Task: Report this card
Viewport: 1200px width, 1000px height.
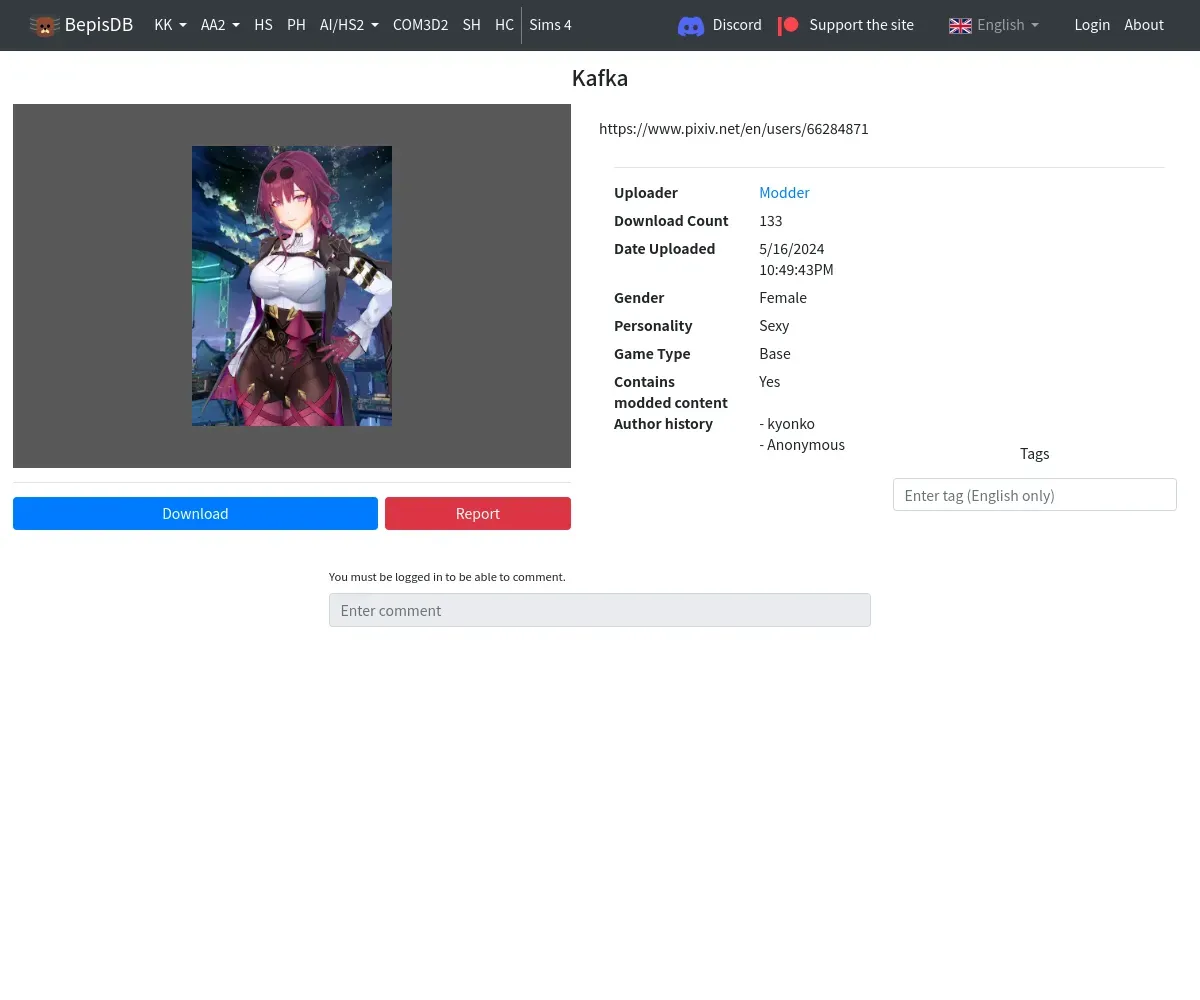Action: (478, 513)
